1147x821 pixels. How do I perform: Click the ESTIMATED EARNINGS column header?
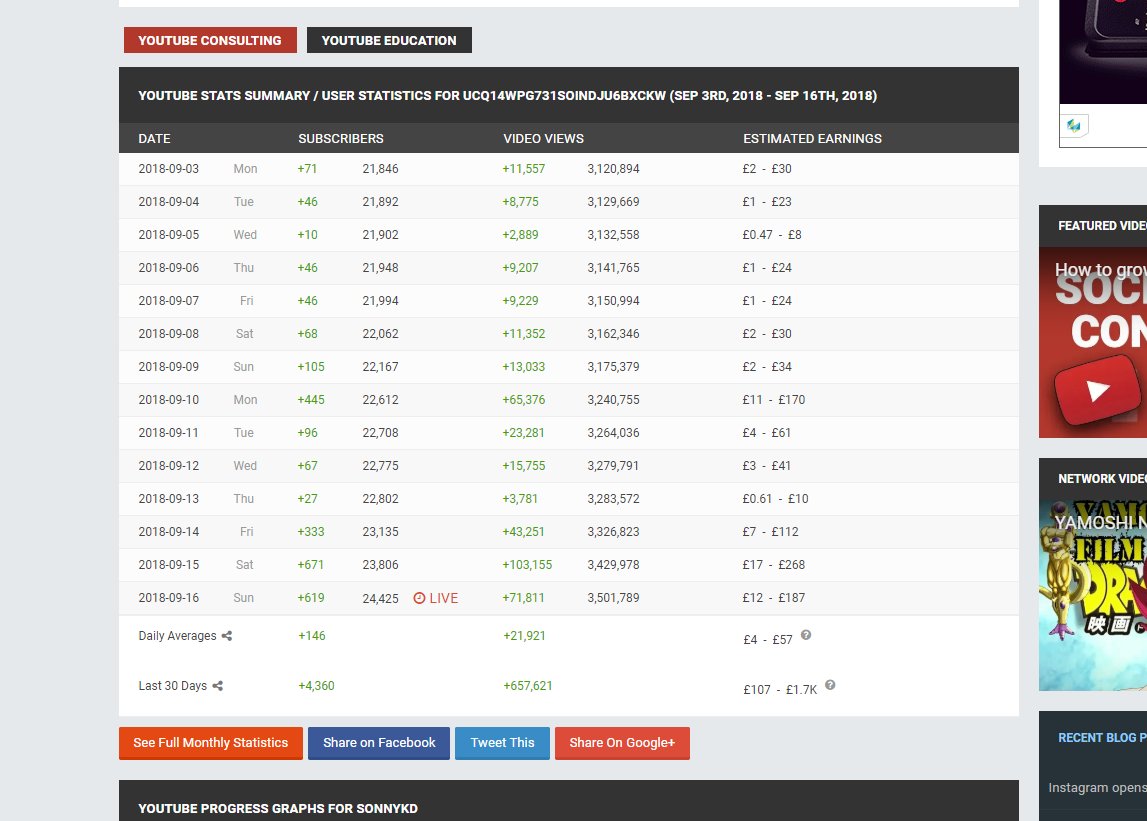[x=812, y=138]
